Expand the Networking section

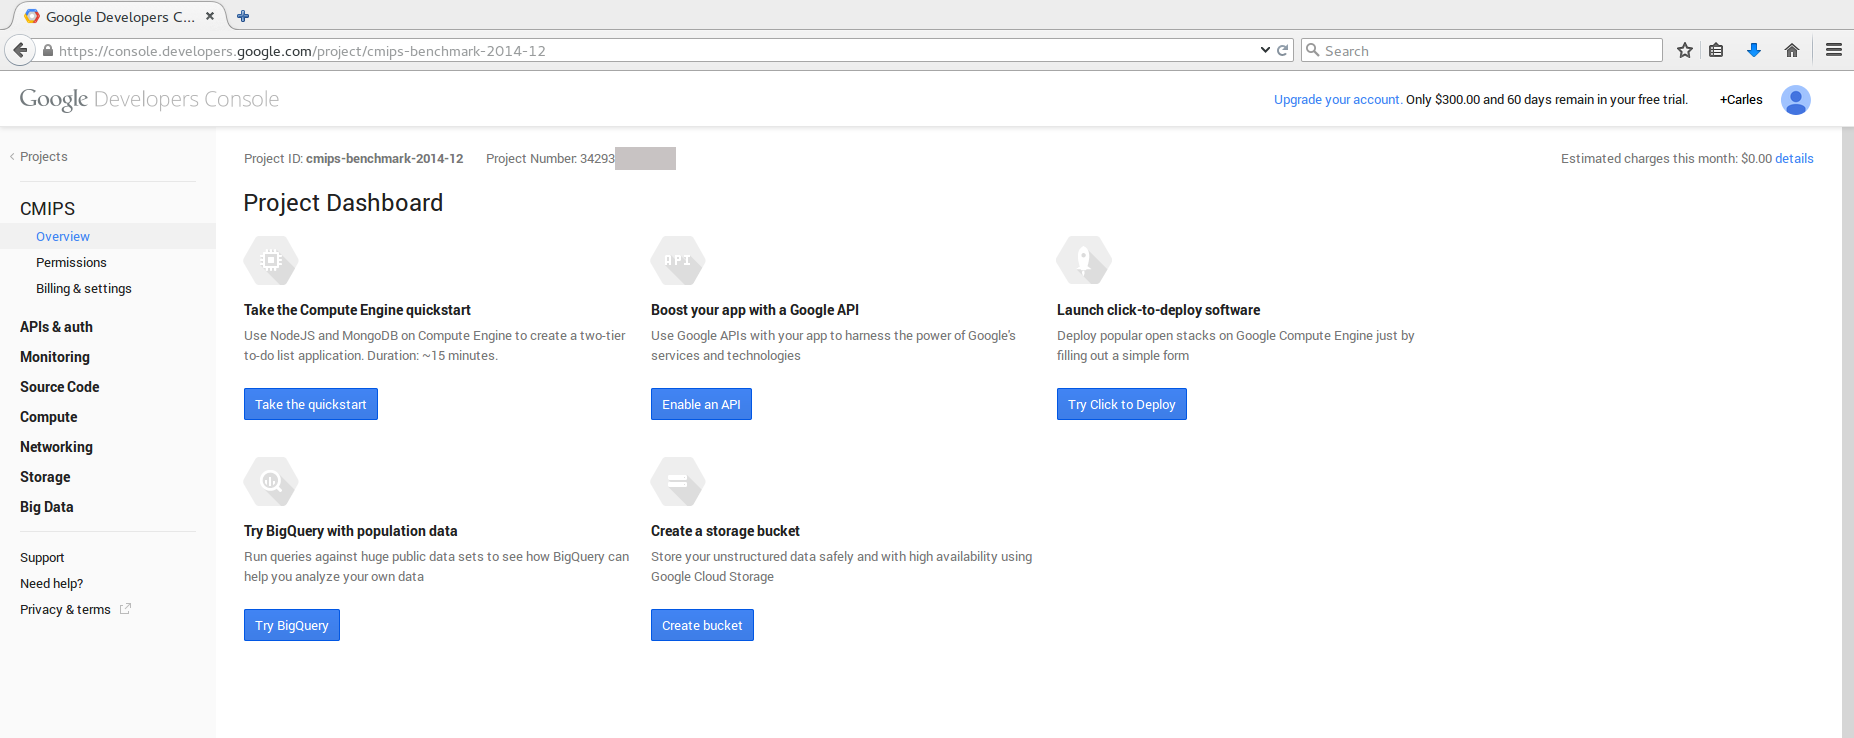(56, 447)
